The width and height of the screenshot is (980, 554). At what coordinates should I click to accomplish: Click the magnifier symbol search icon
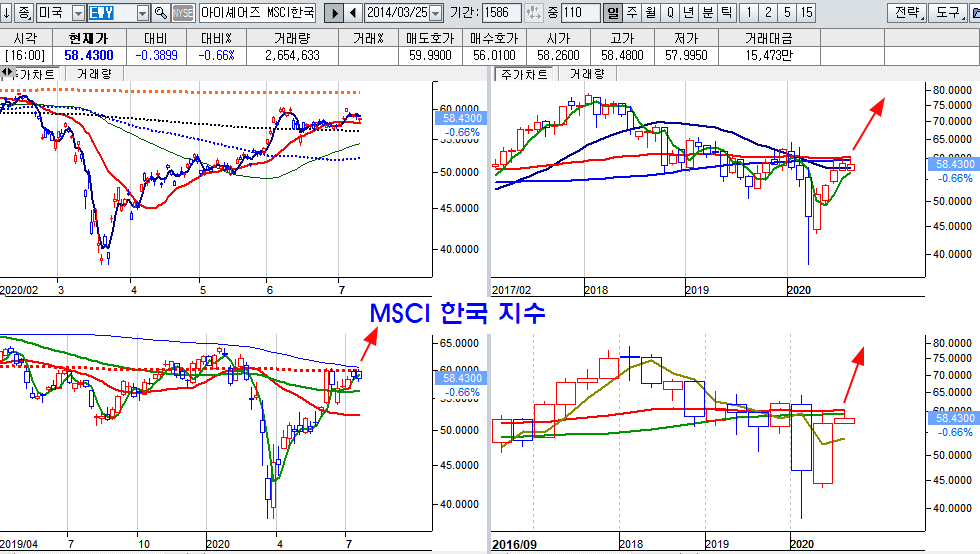pyautogui.click(x=160, y=13)
